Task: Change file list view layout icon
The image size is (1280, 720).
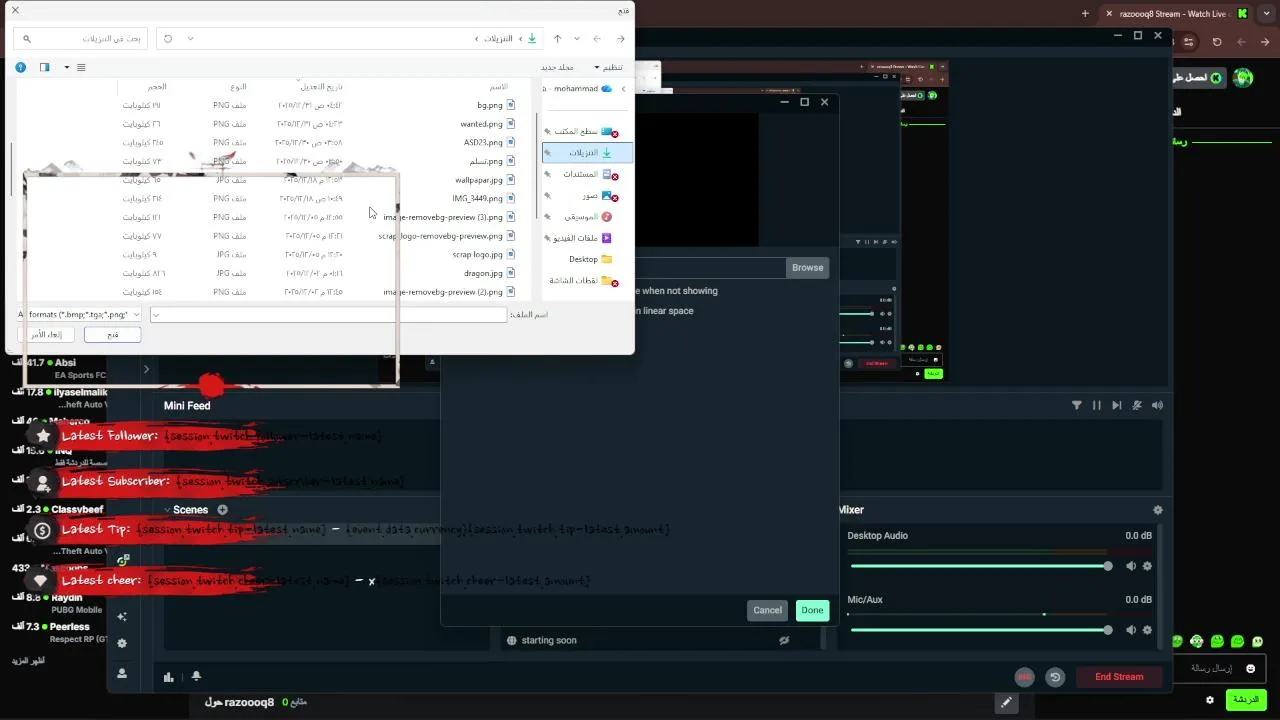Action: pyautogui.click(x=81, y=67)
